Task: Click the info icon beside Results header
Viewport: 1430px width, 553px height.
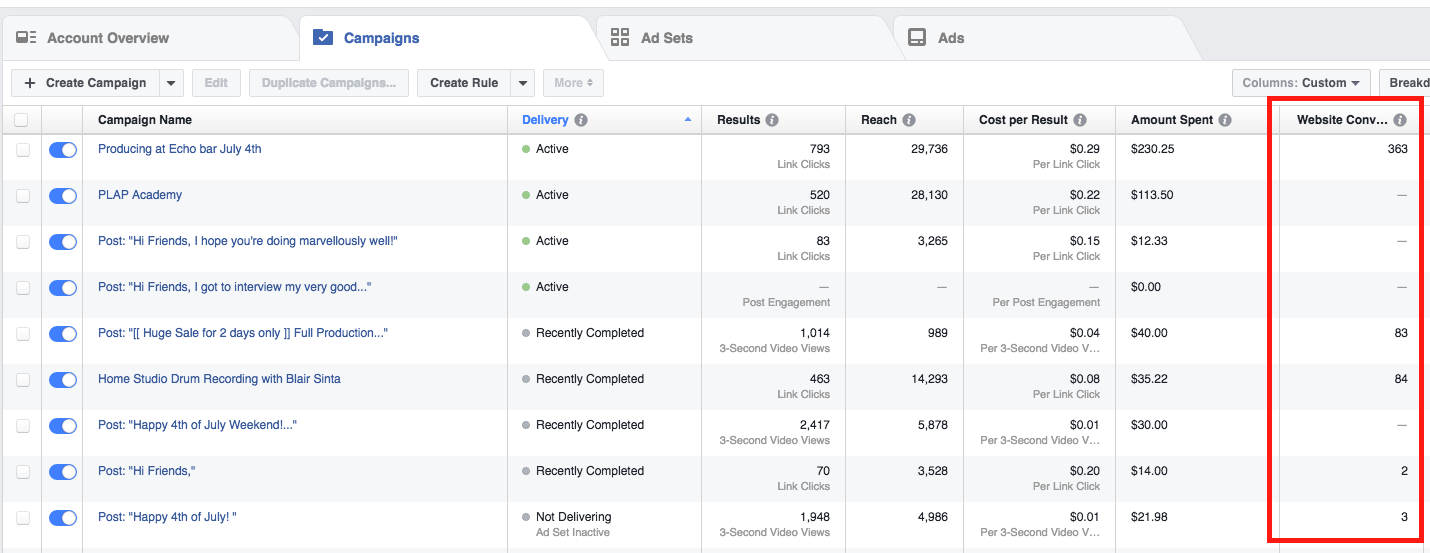Action: coord(772,120)
